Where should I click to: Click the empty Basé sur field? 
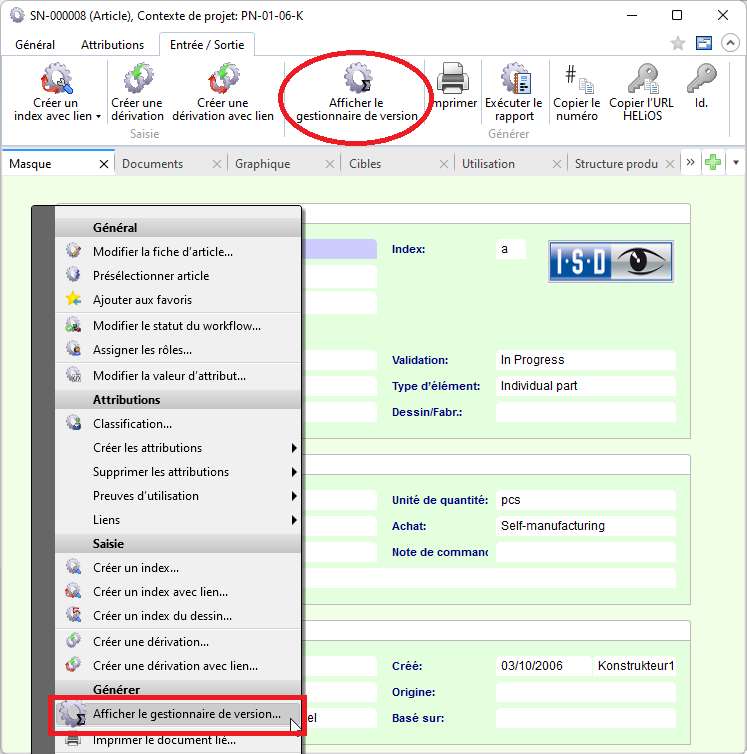point(585,718)
